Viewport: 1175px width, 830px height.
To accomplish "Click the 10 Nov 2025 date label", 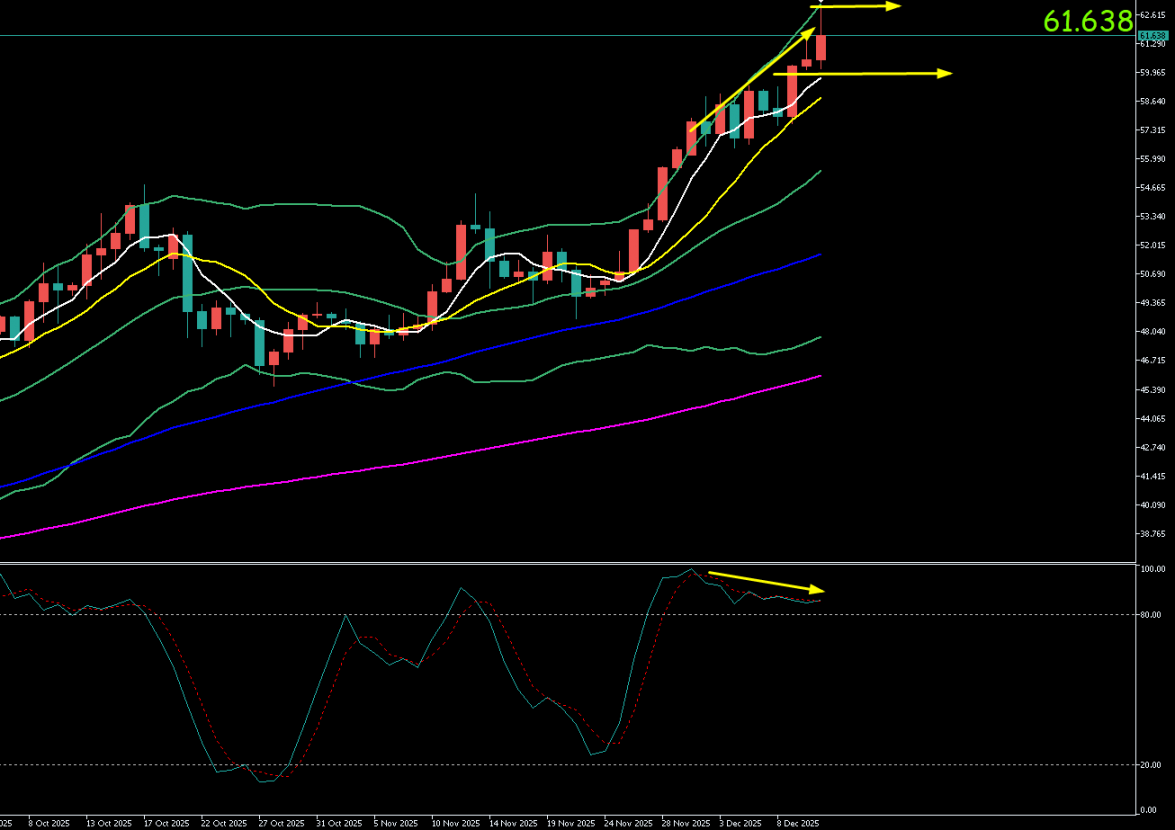I will point(455,823).
